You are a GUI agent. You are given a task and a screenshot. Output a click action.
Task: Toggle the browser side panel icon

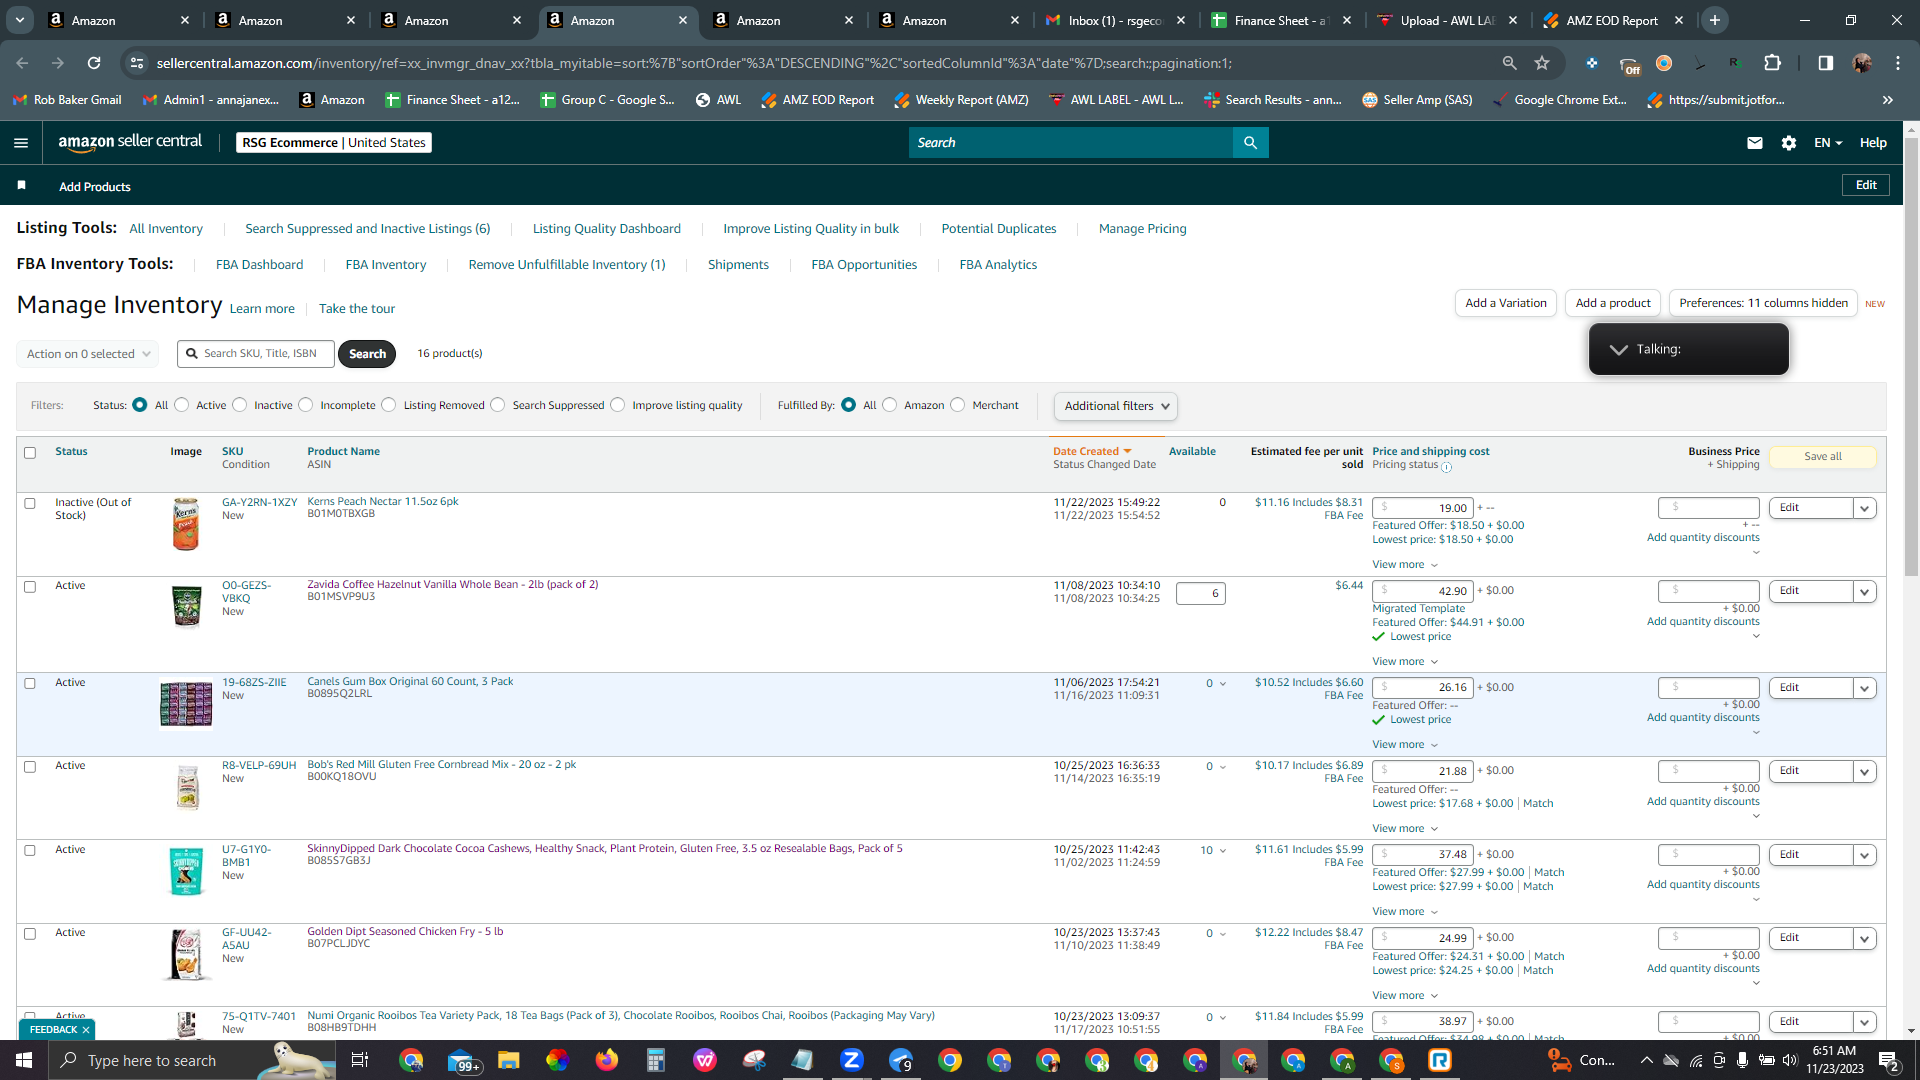pos(1826,63)
